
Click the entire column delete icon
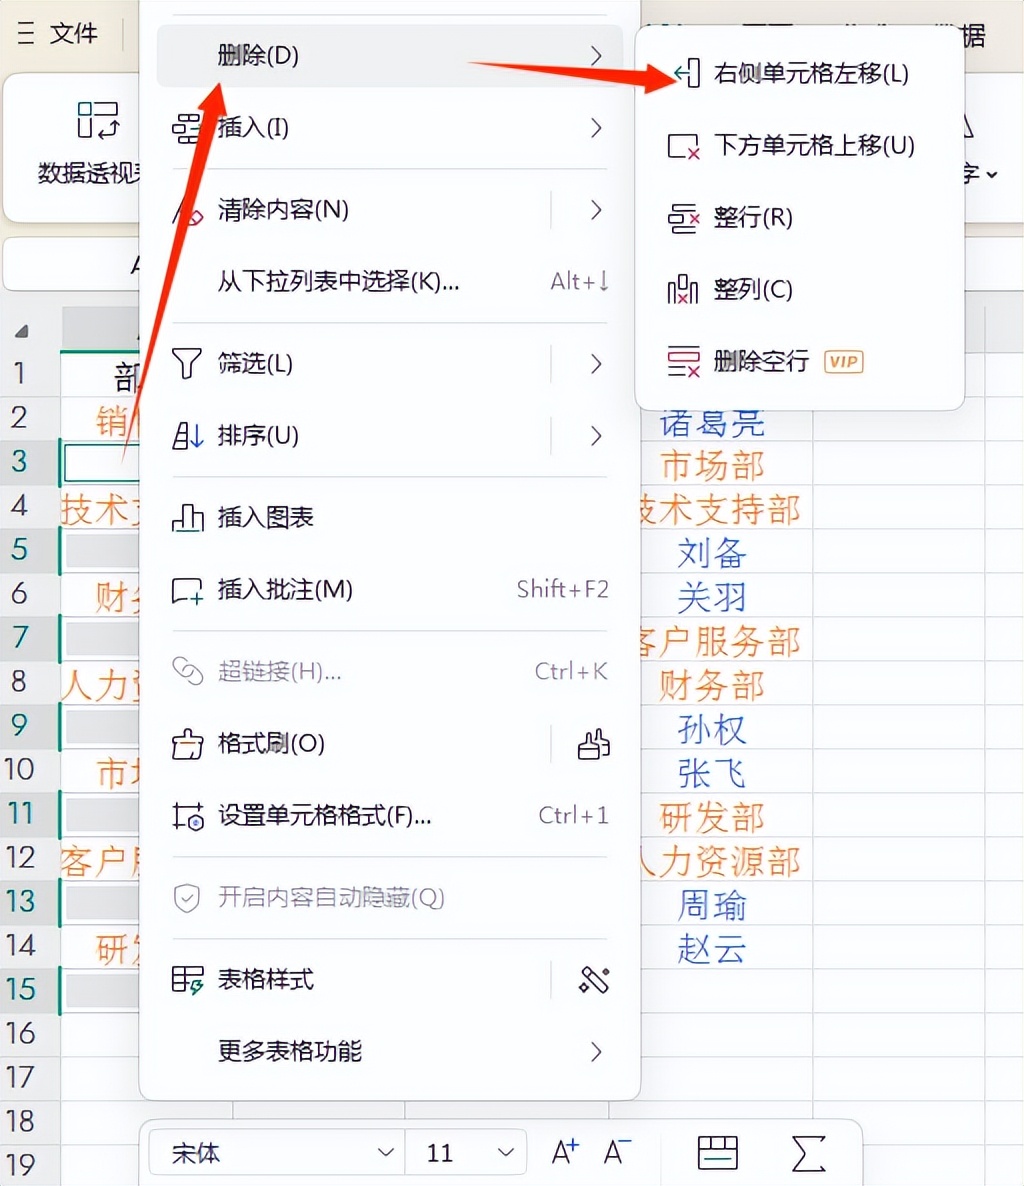[682, 290]
